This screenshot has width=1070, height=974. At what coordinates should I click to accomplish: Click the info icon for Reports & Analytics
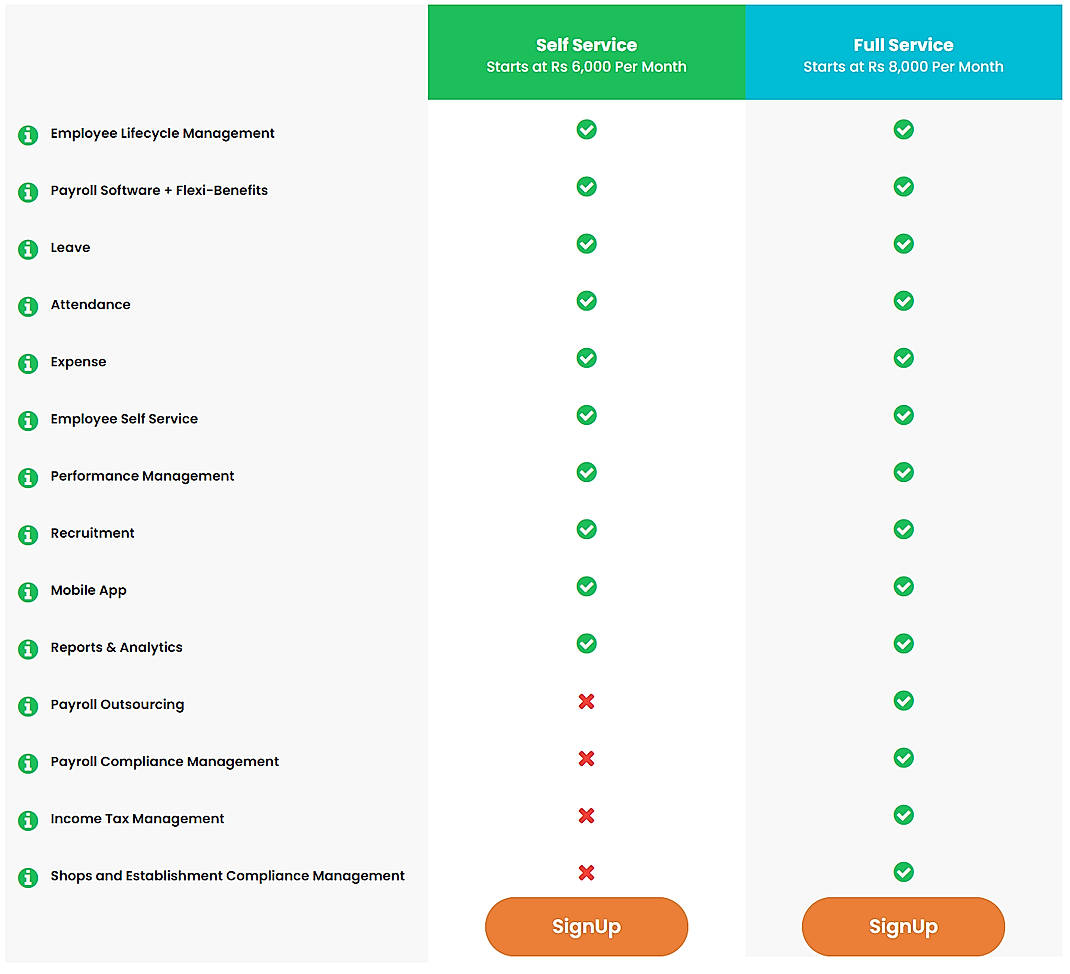coord(27,649)
